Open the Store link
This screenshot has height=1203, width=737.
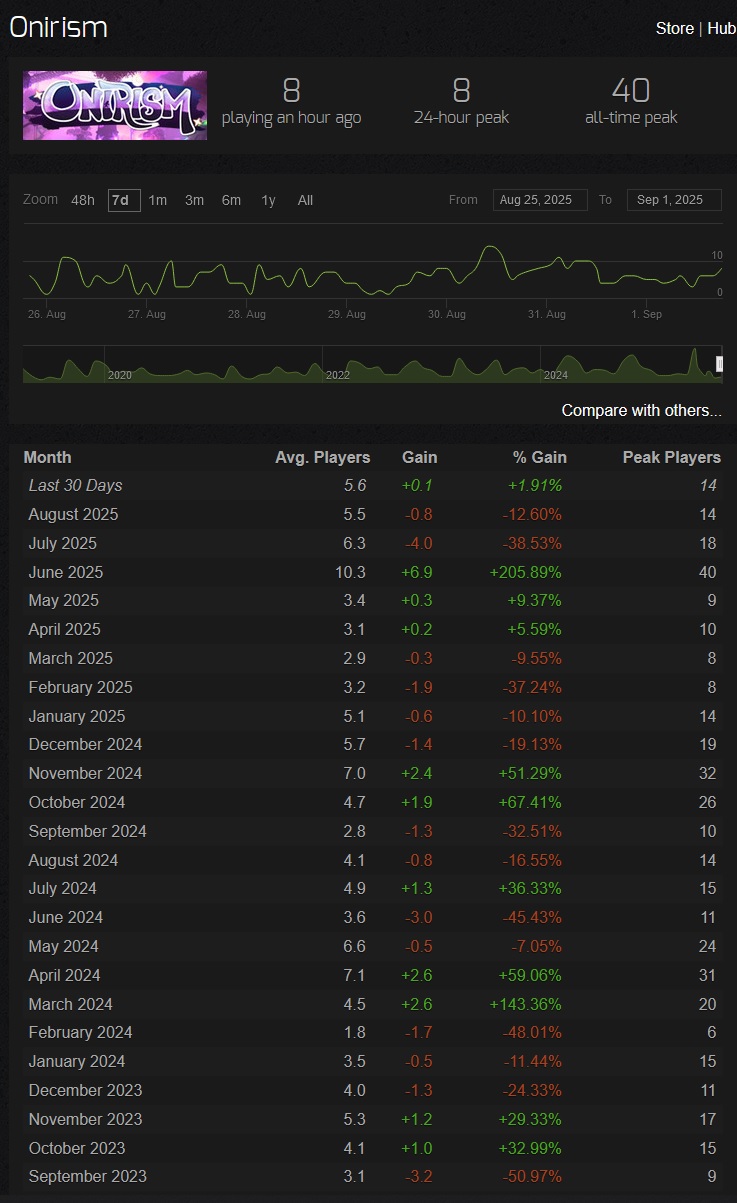[674, 28]
